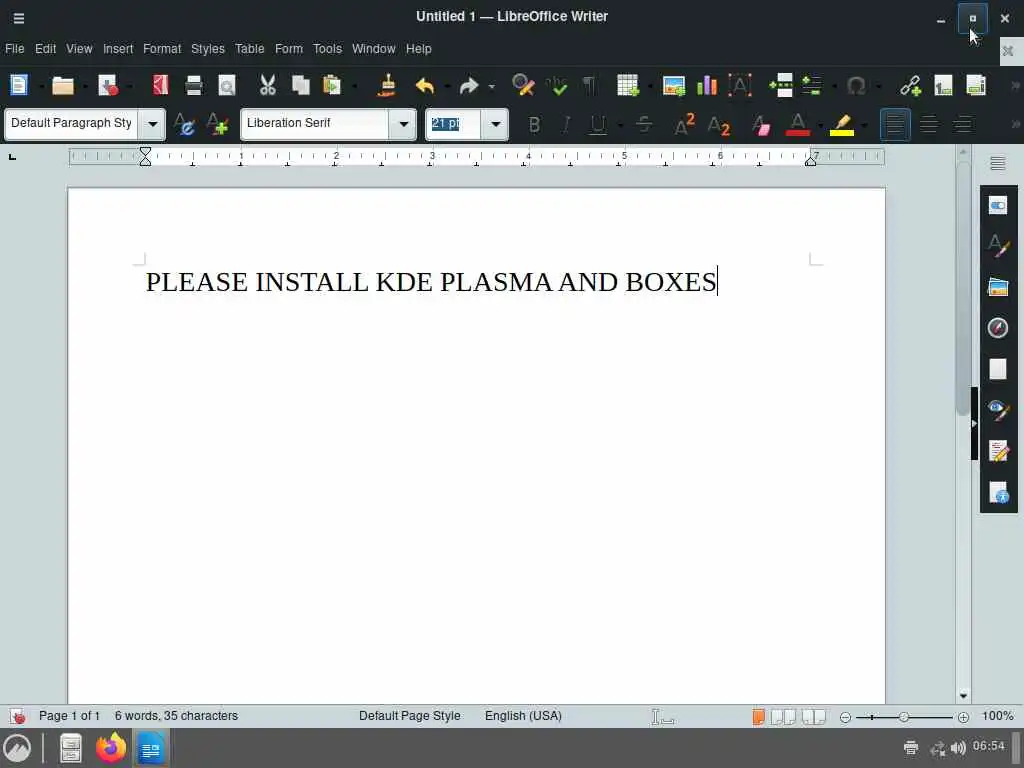Apply subscript formatting
This screenshot has height=768, width=1024.
tap(718, 124)
